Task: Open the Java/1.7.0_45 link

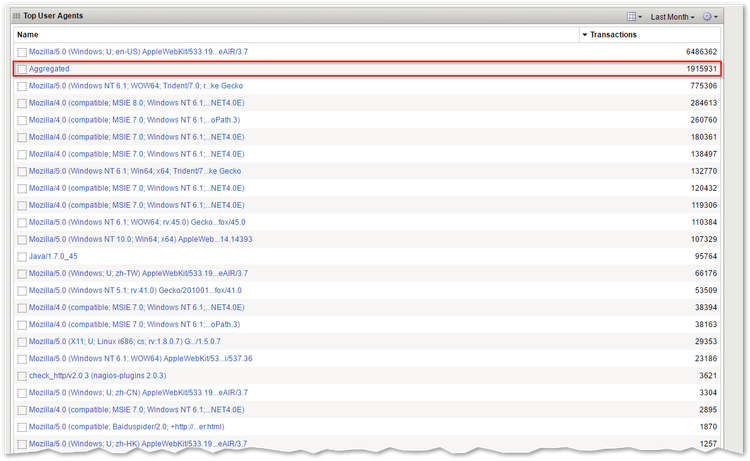Action: 53,256
